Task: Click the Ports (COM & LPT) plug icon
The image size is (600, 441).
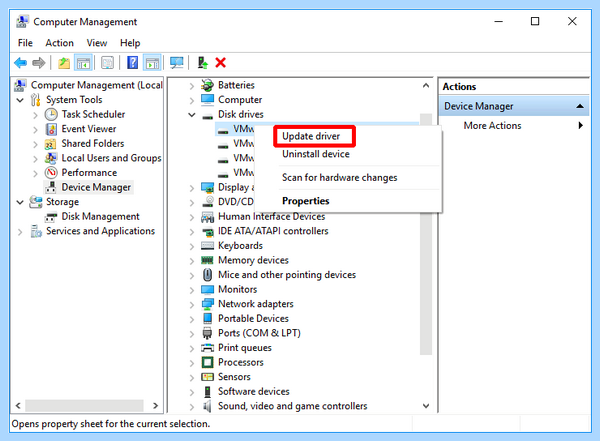Action: click(x=207, y=333)
